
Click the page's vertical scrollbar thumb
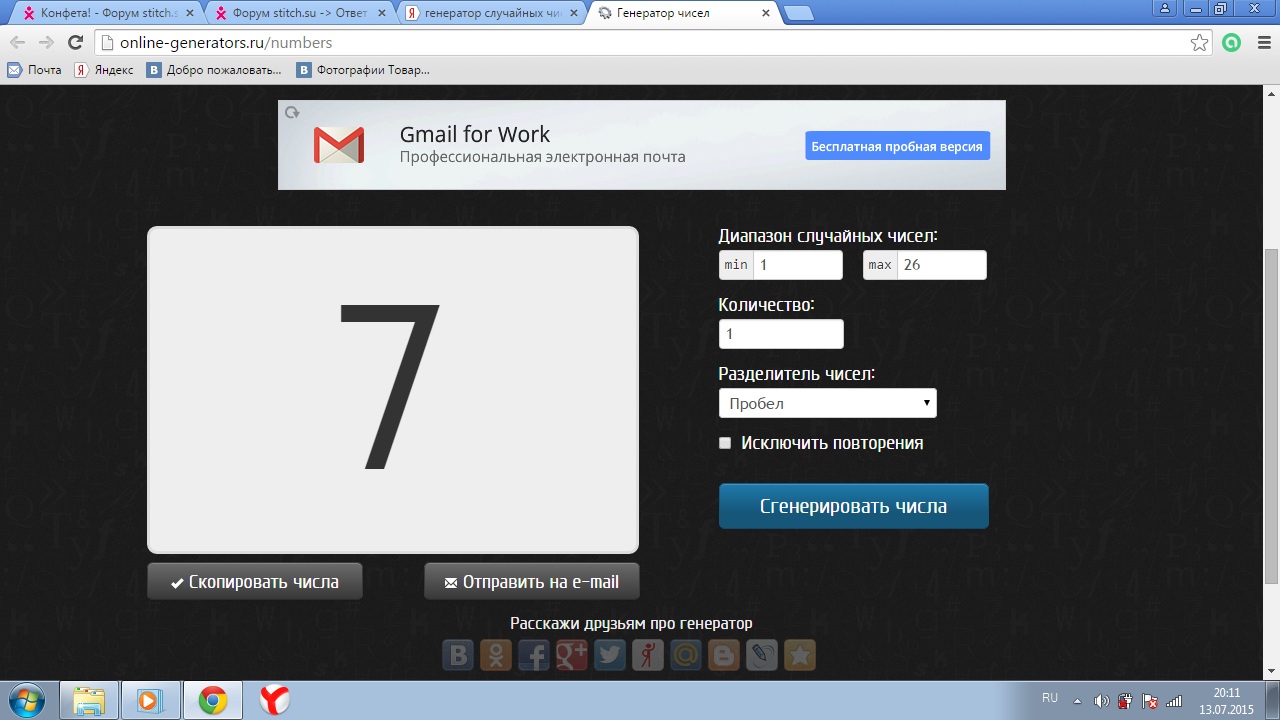pyautogui.click(x=1271, y=415)
